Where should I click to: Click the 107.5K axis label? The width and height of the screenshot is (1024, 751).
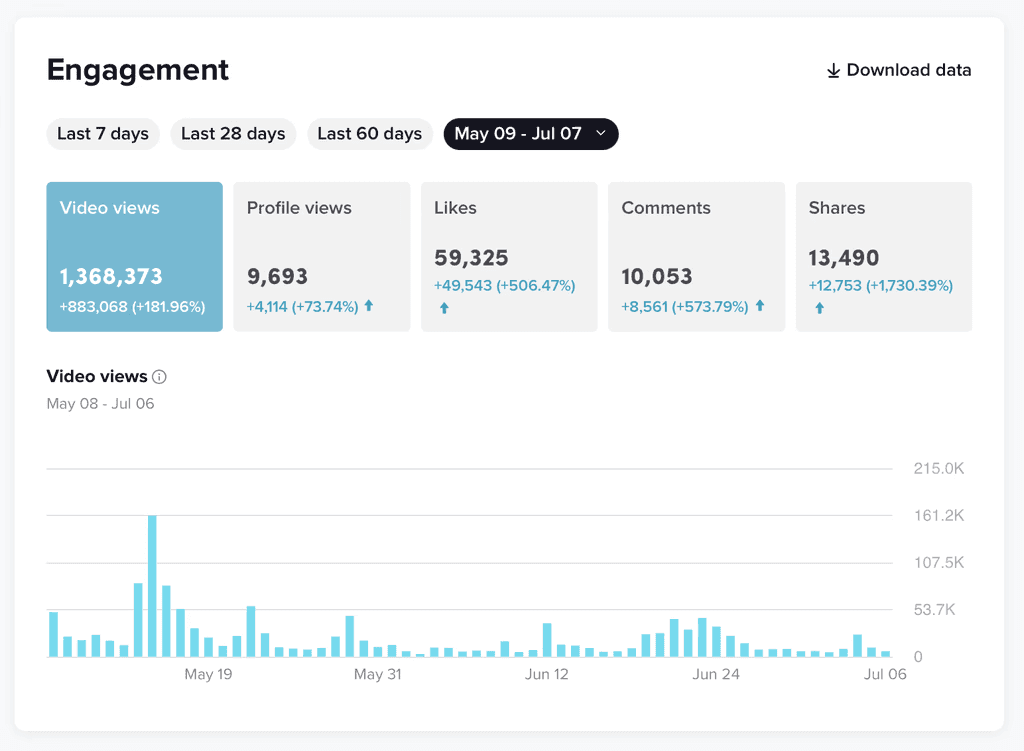[x=938, y=562]
